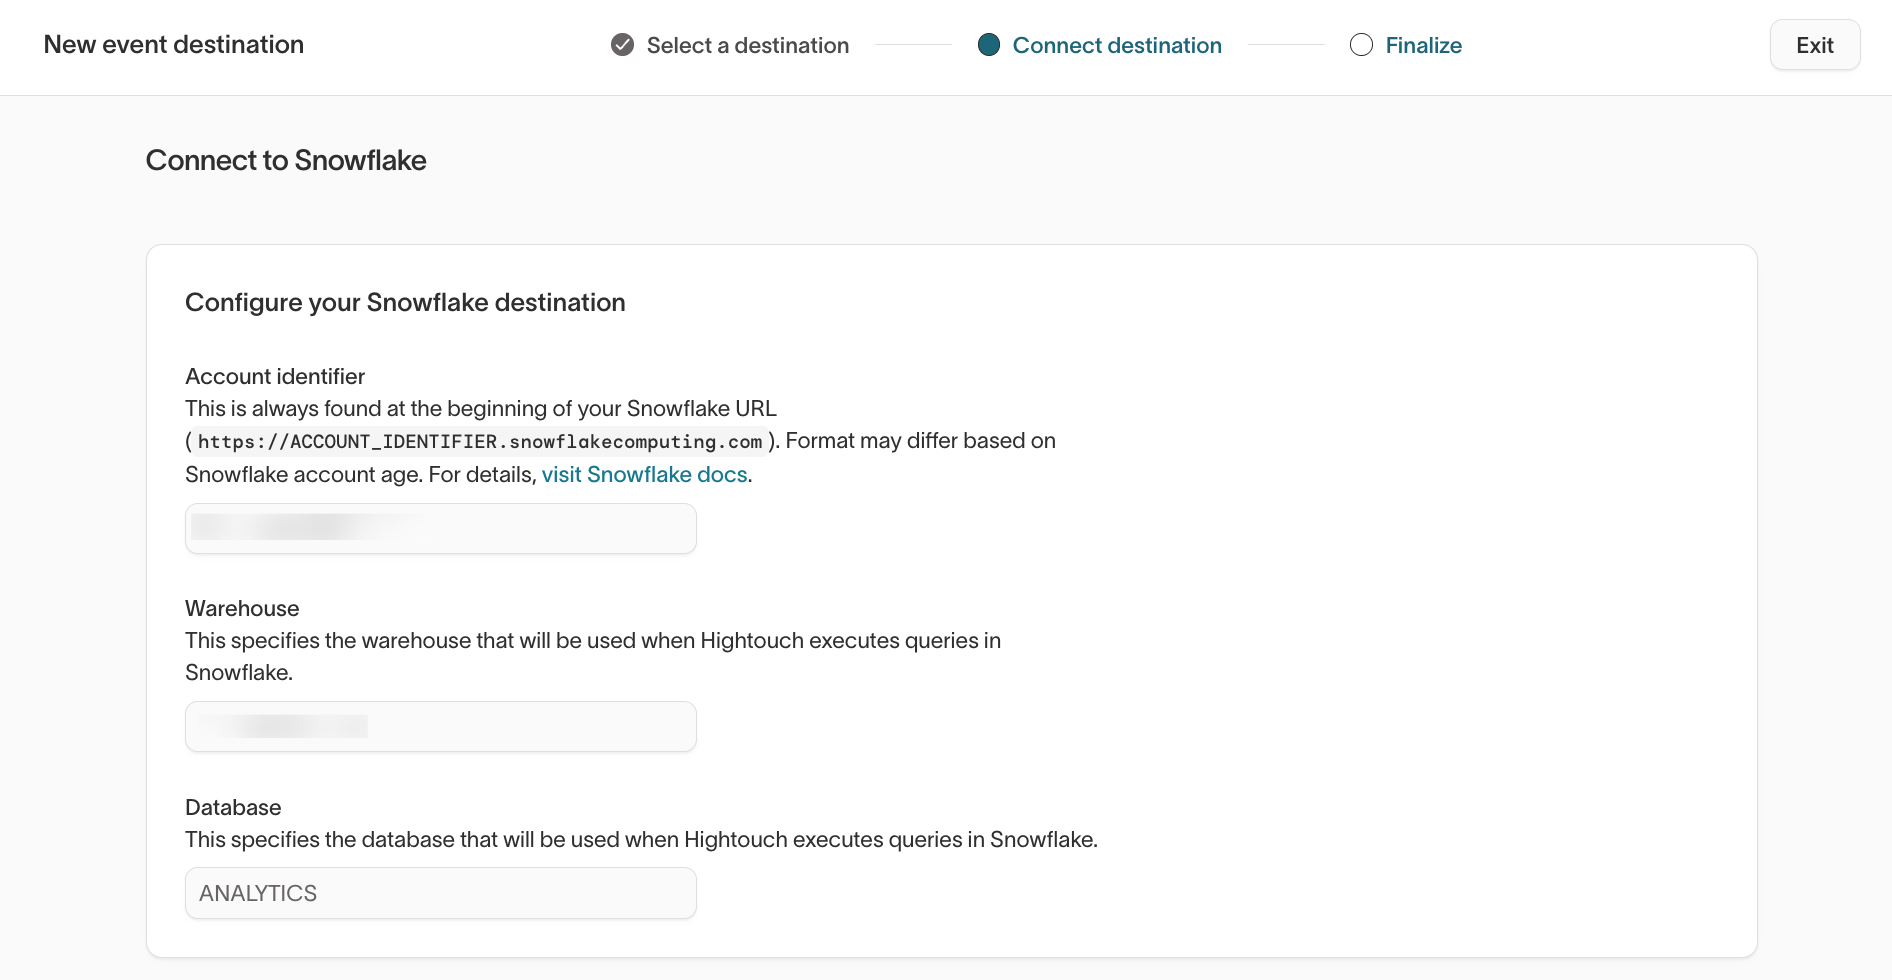Click the Configure your Snowflake destination heading

(405, 303)
